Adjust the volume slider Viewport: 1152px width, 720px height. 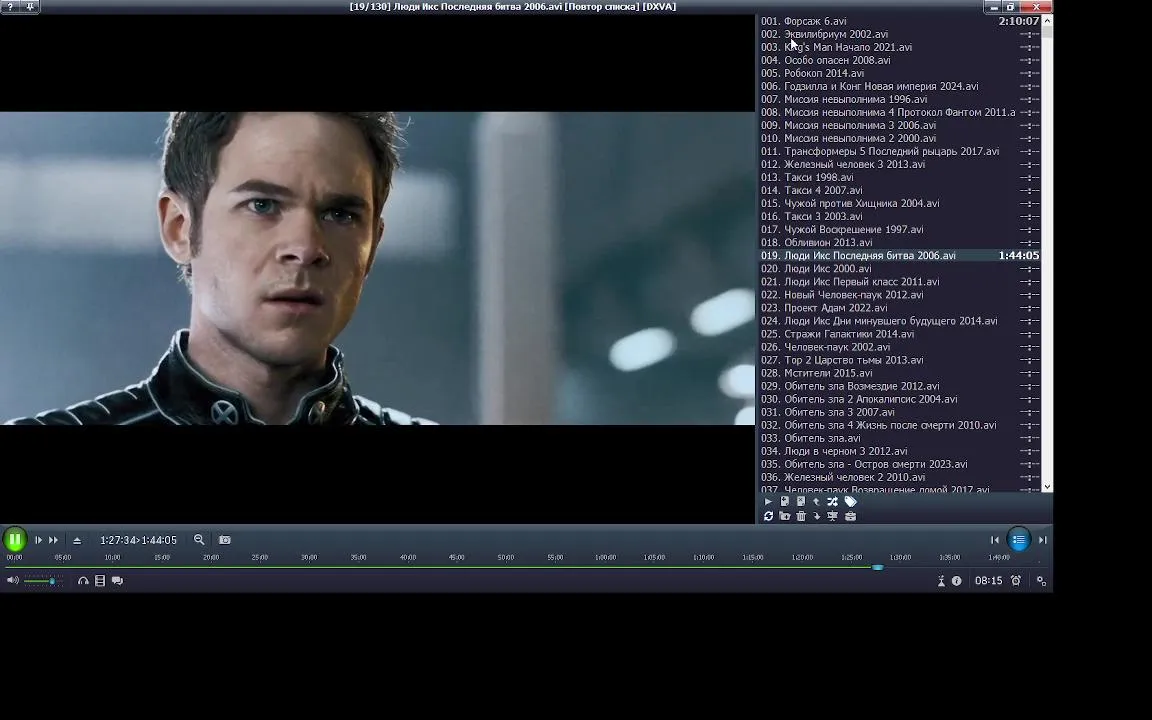click(x=43, y=581)
